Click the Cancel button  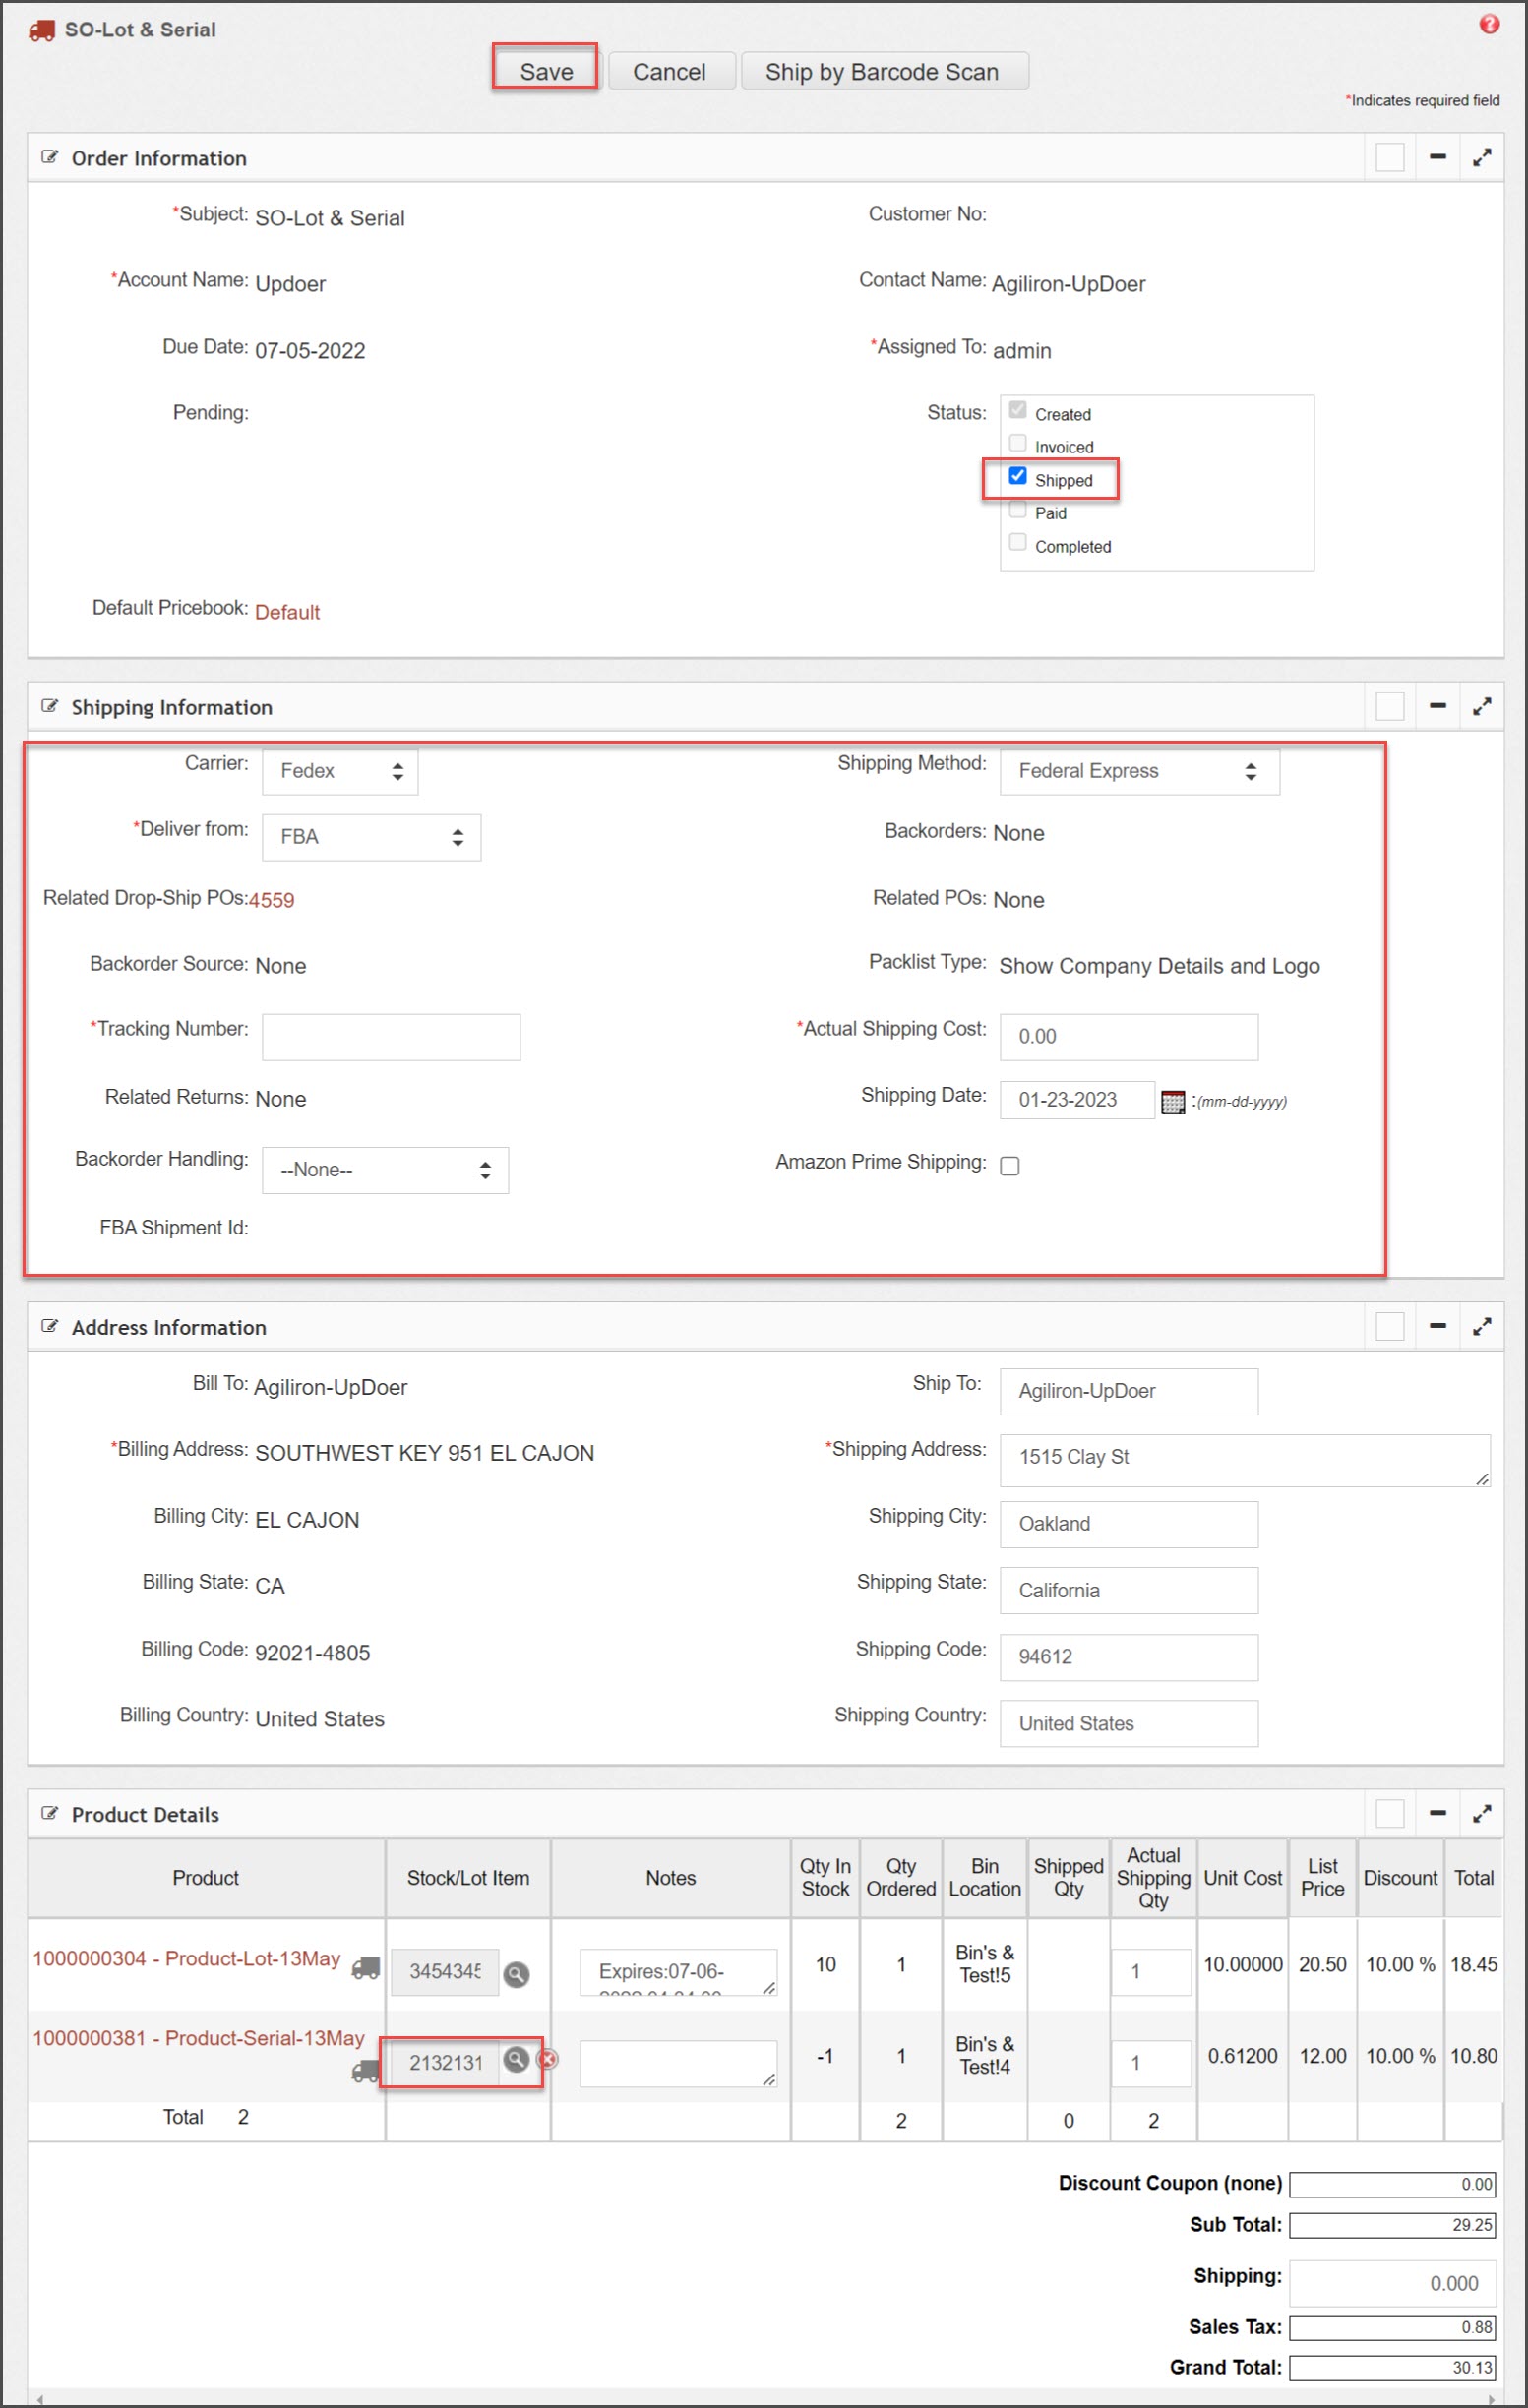click(670, 71)
